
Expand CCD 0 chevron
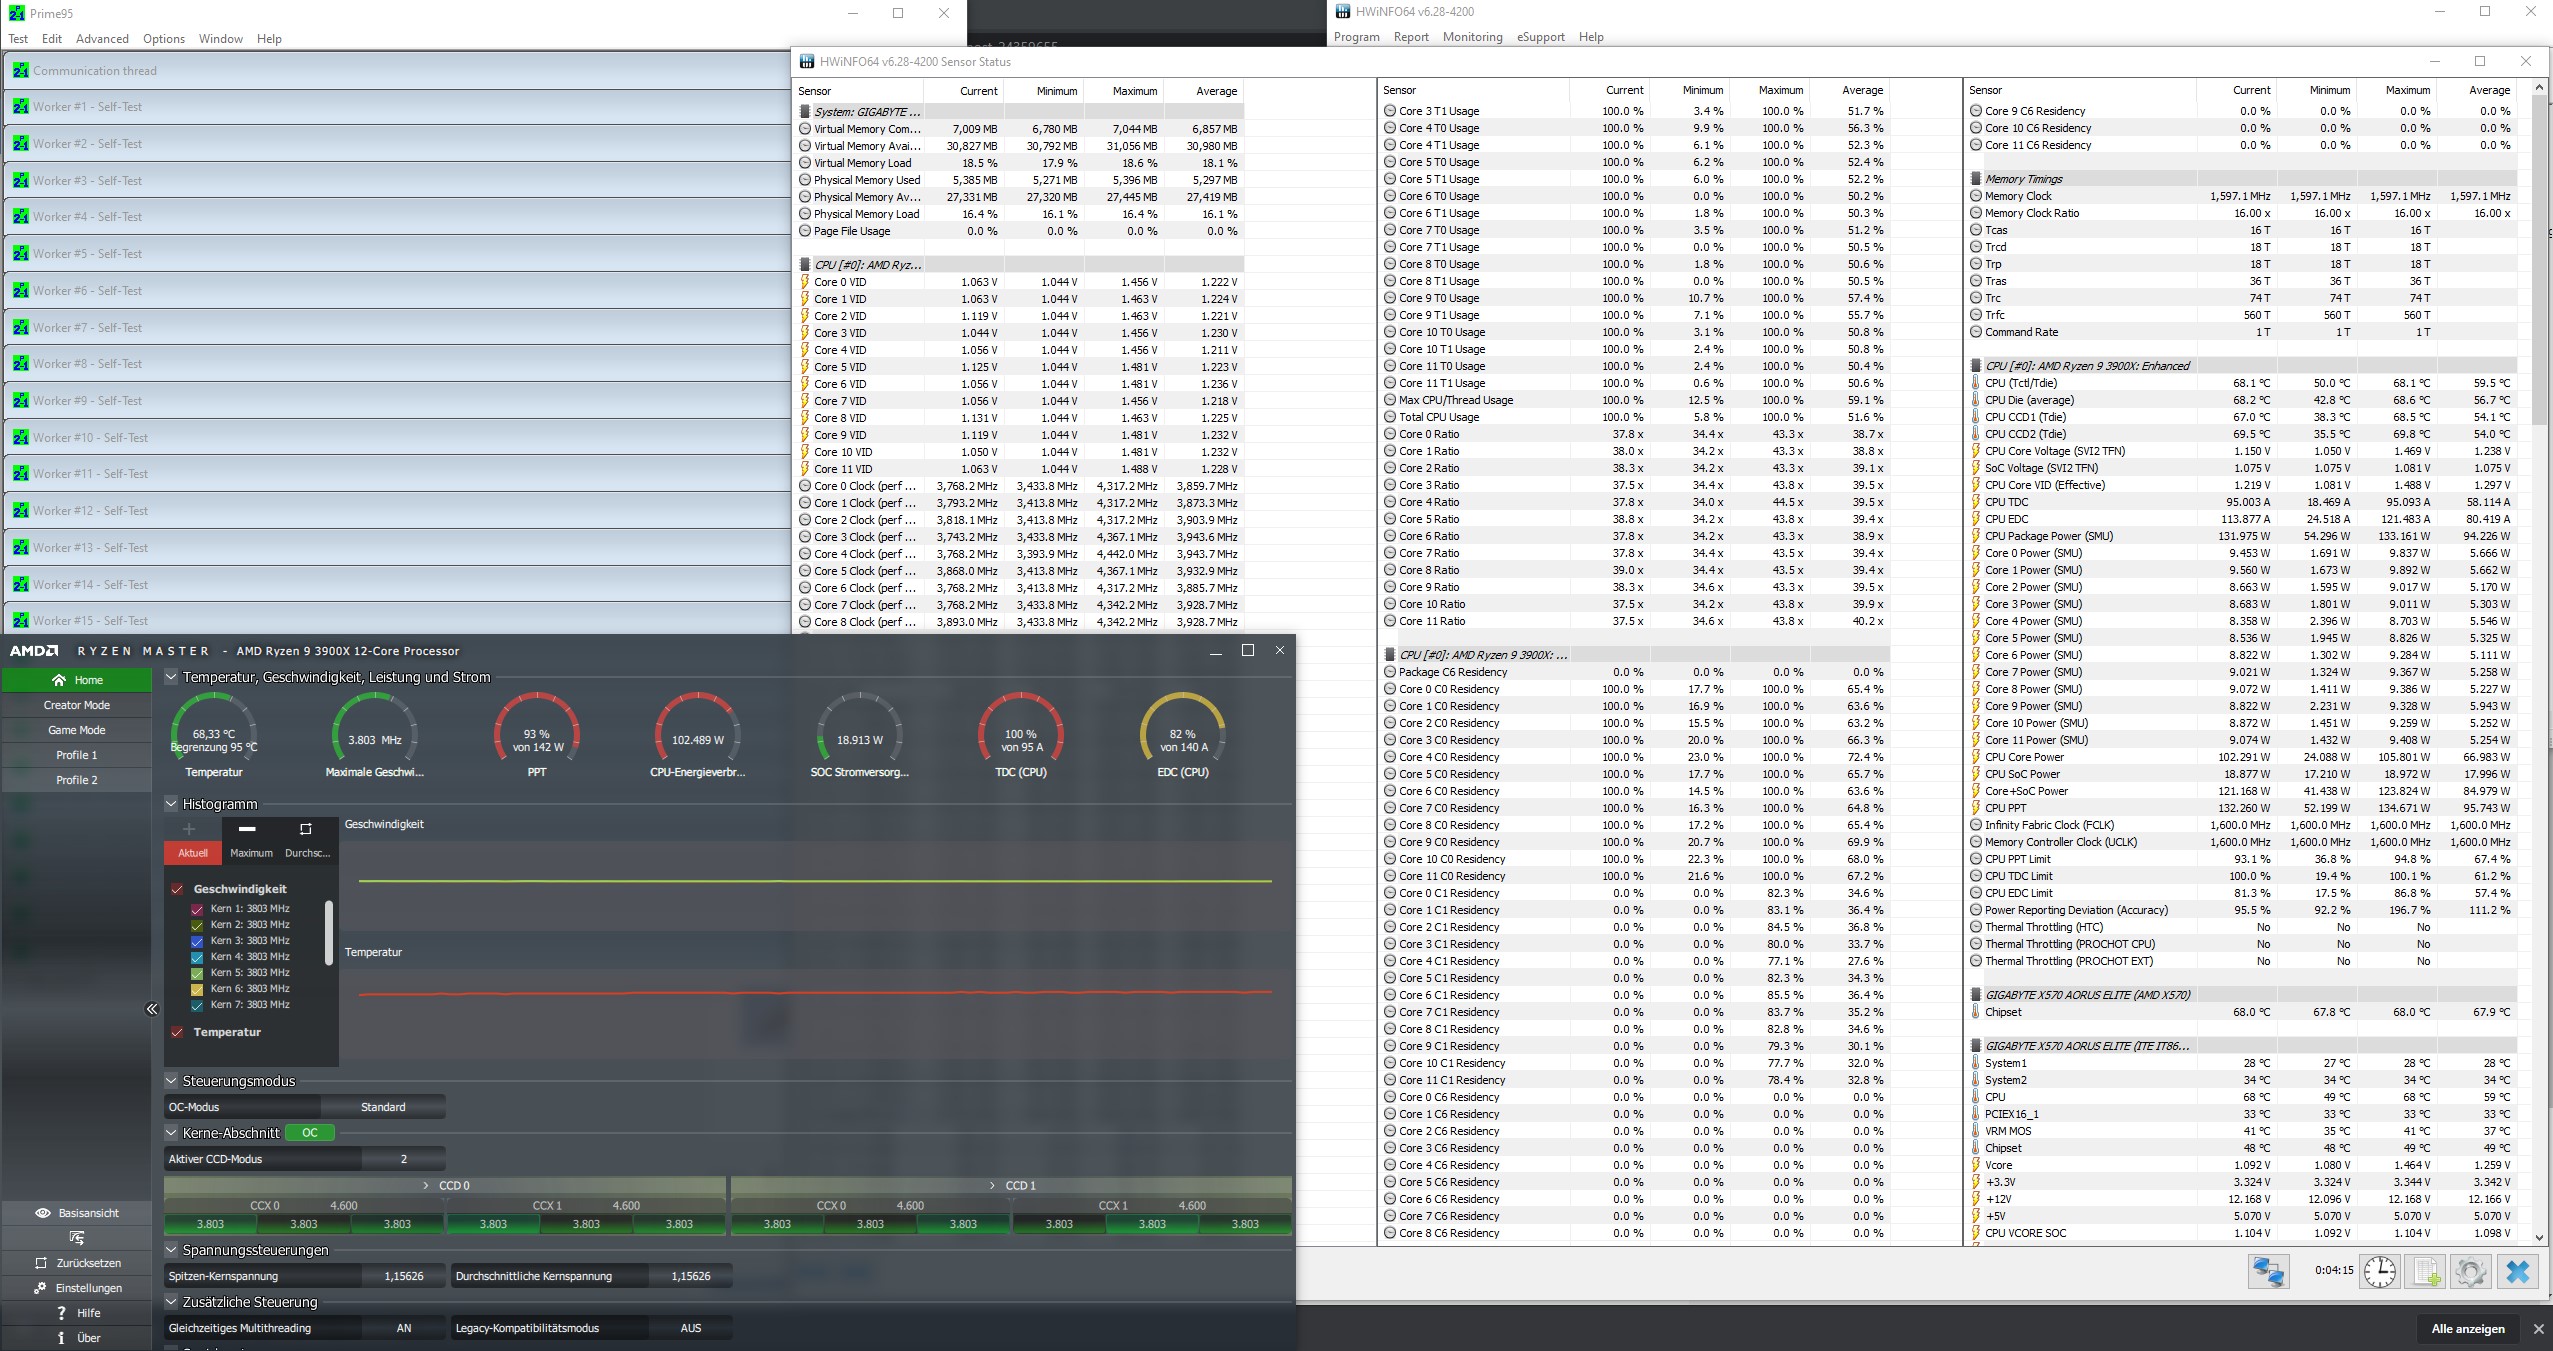coord(426,1185)
